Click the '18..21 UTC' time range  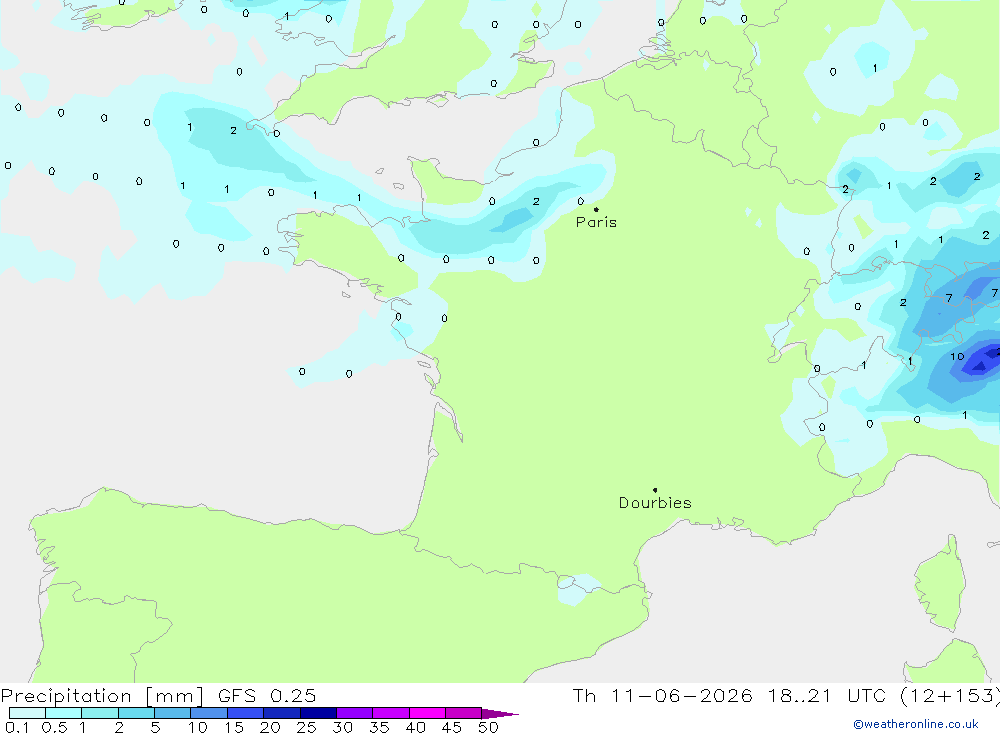tap(828, 696)
